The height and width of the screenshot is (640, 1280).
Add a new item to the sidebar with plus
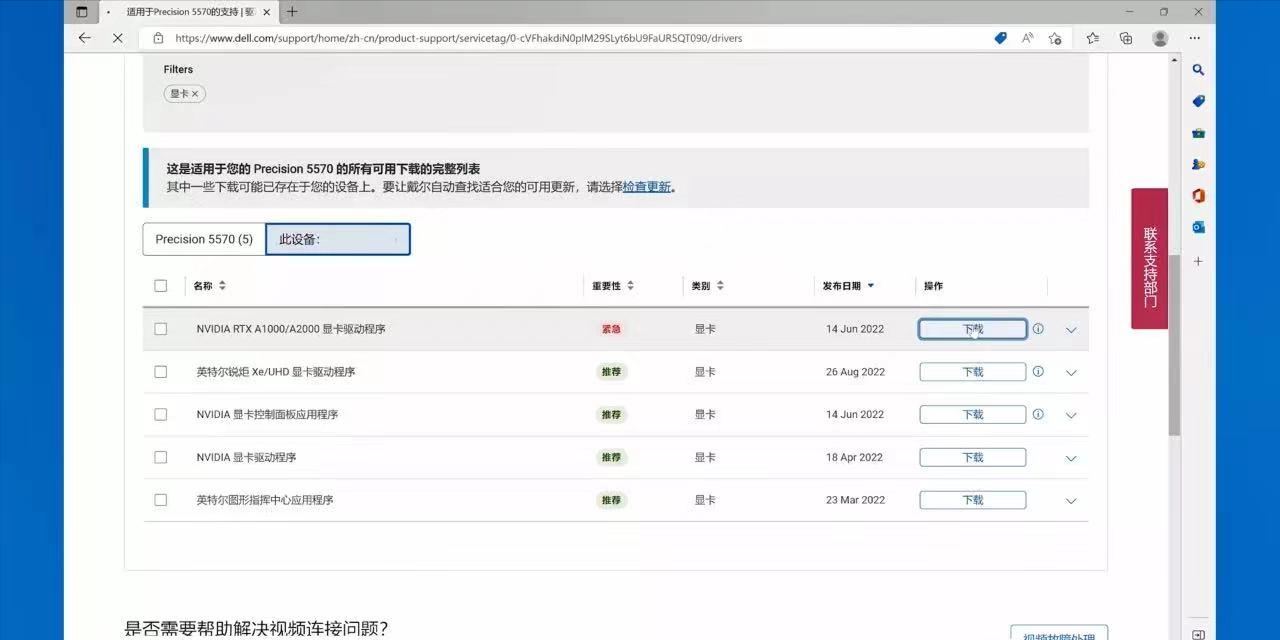coord(1198,261)
